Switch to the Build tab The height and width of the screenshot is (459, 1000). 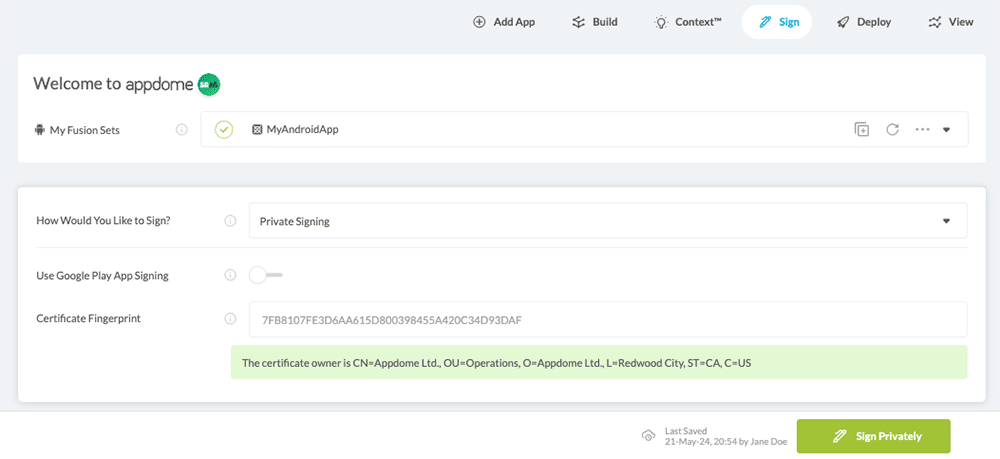[x=594, y=22]
